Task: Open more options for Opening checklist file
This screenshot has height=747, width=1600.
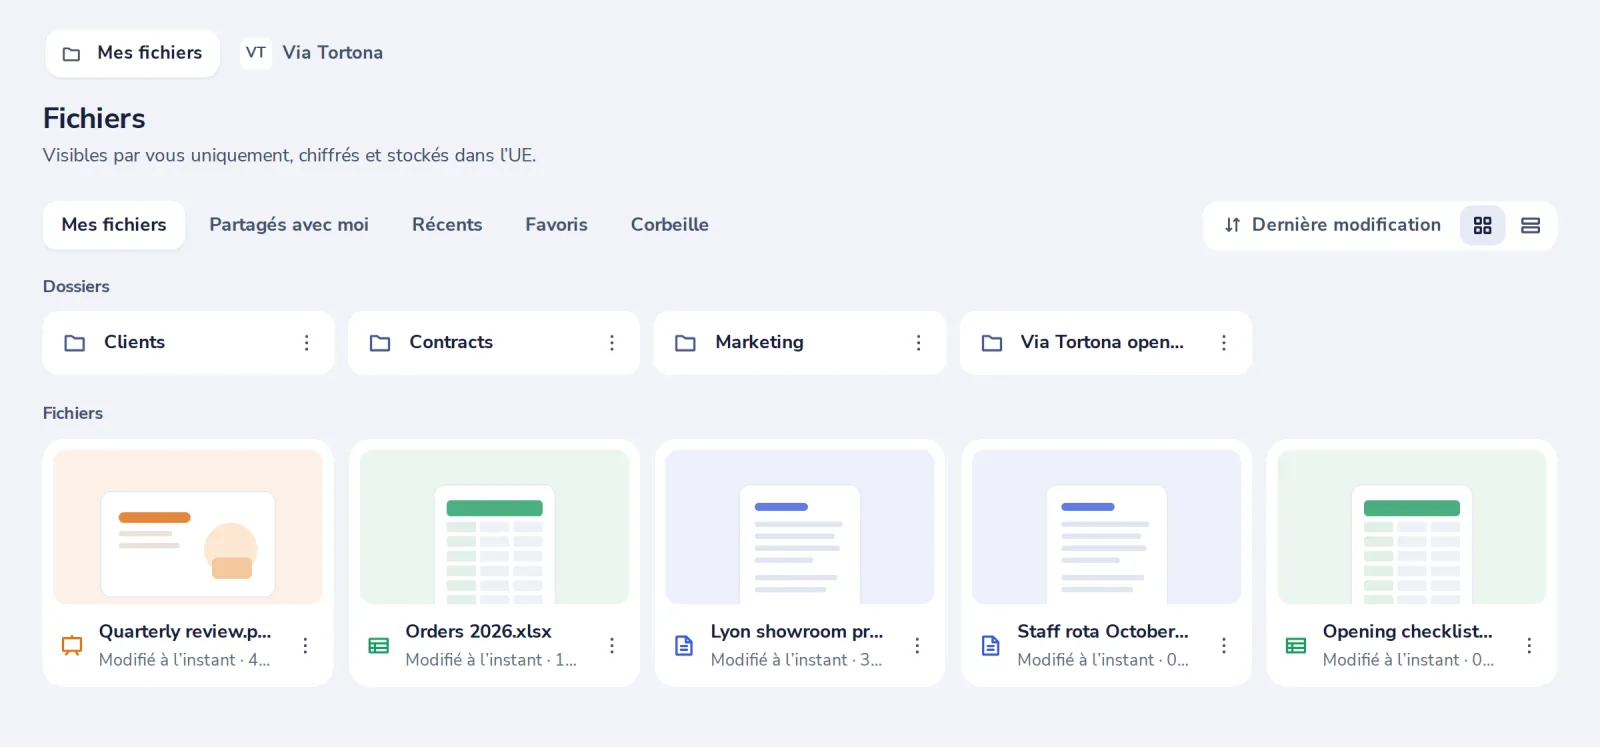Action: coord(1529,646)
